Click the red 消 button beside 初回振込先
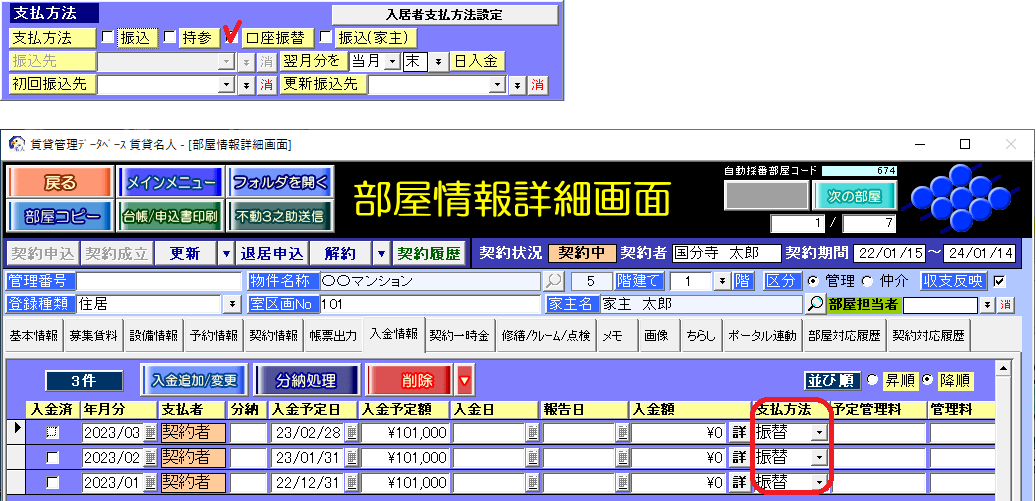The image size is (1036, 501). click(266, 85)
